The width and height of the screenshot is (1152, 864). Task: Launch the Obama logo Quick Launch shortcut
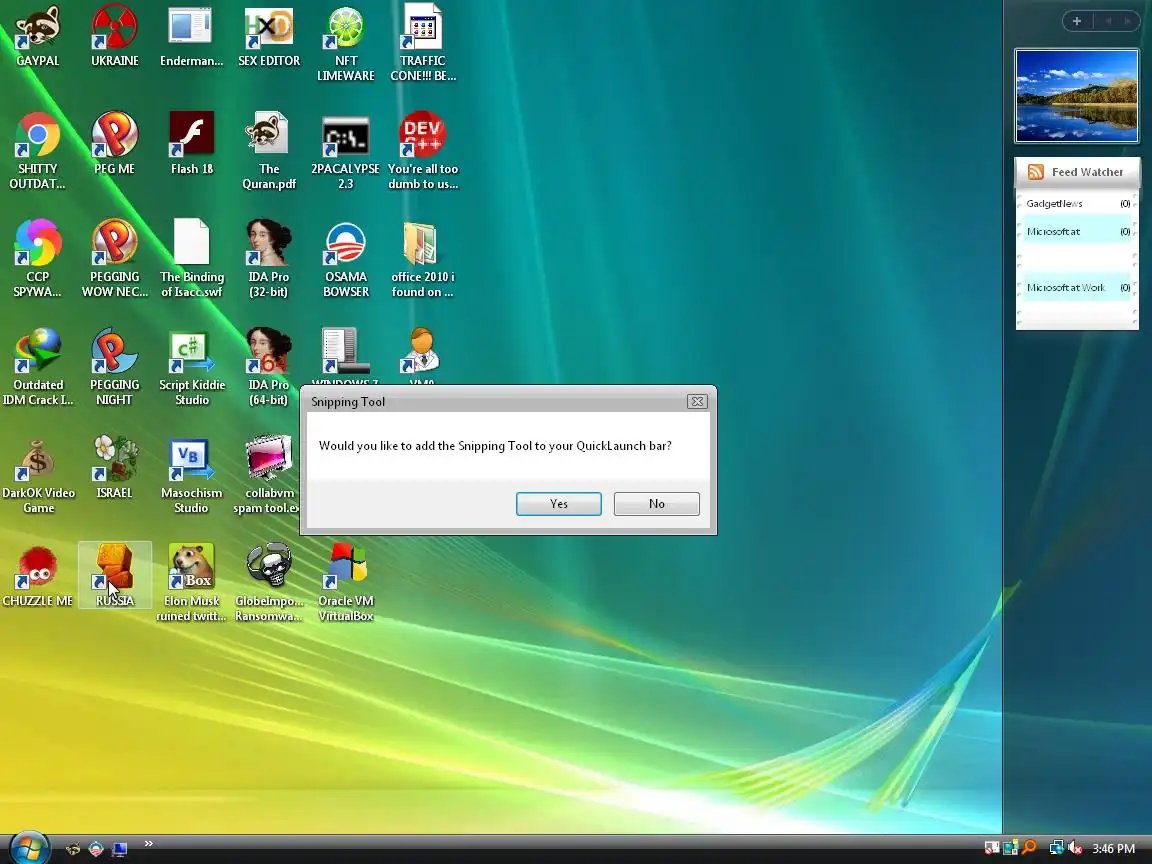coord(96,849)
